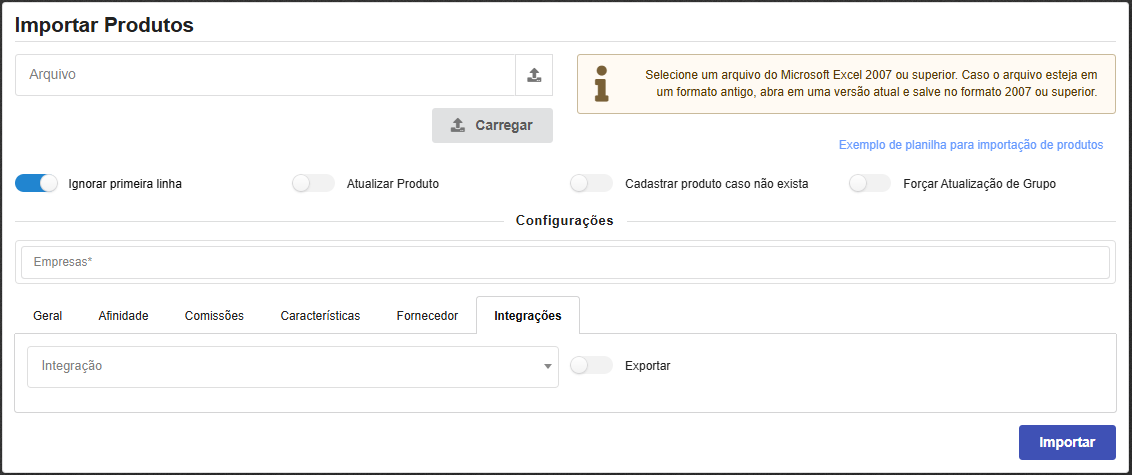The height and width of the screenshot is (475, 1132).
Task: Turn on Forçar Atualização de Grupo
Action: point(869,183)
